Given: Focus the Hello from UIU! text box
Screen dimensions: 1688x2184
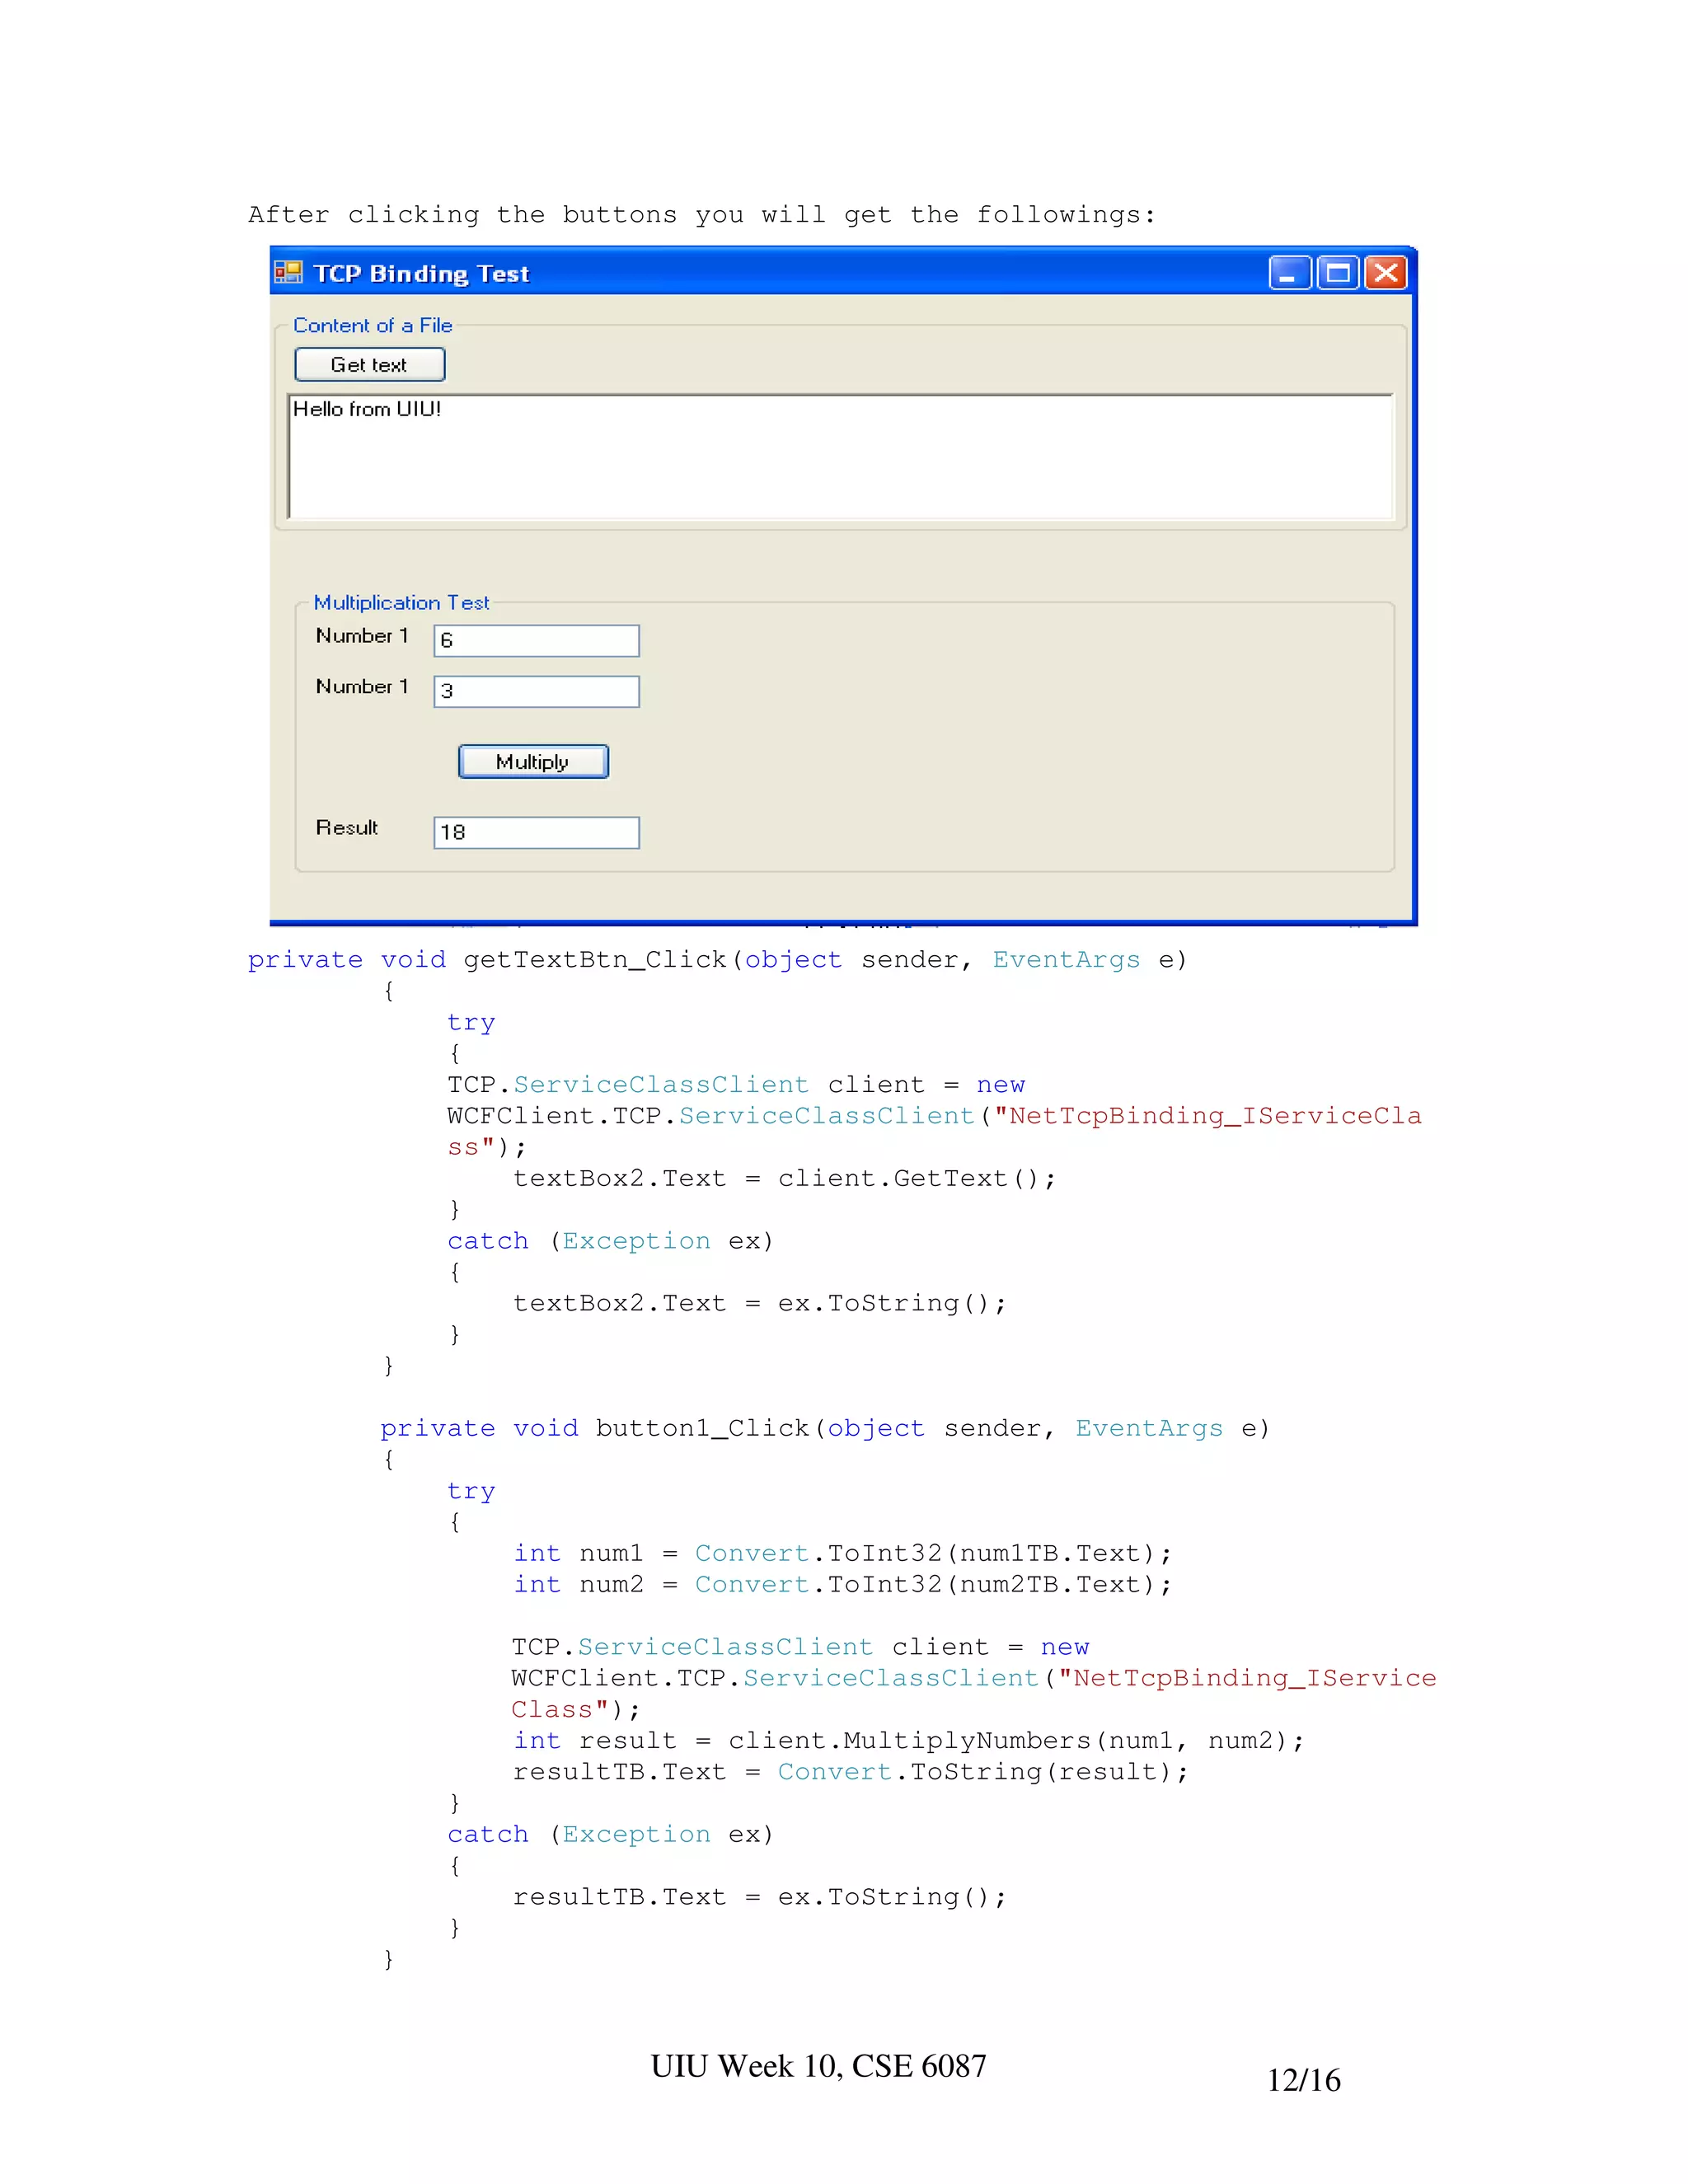Looking at the screenshot, I should point(841,456).
